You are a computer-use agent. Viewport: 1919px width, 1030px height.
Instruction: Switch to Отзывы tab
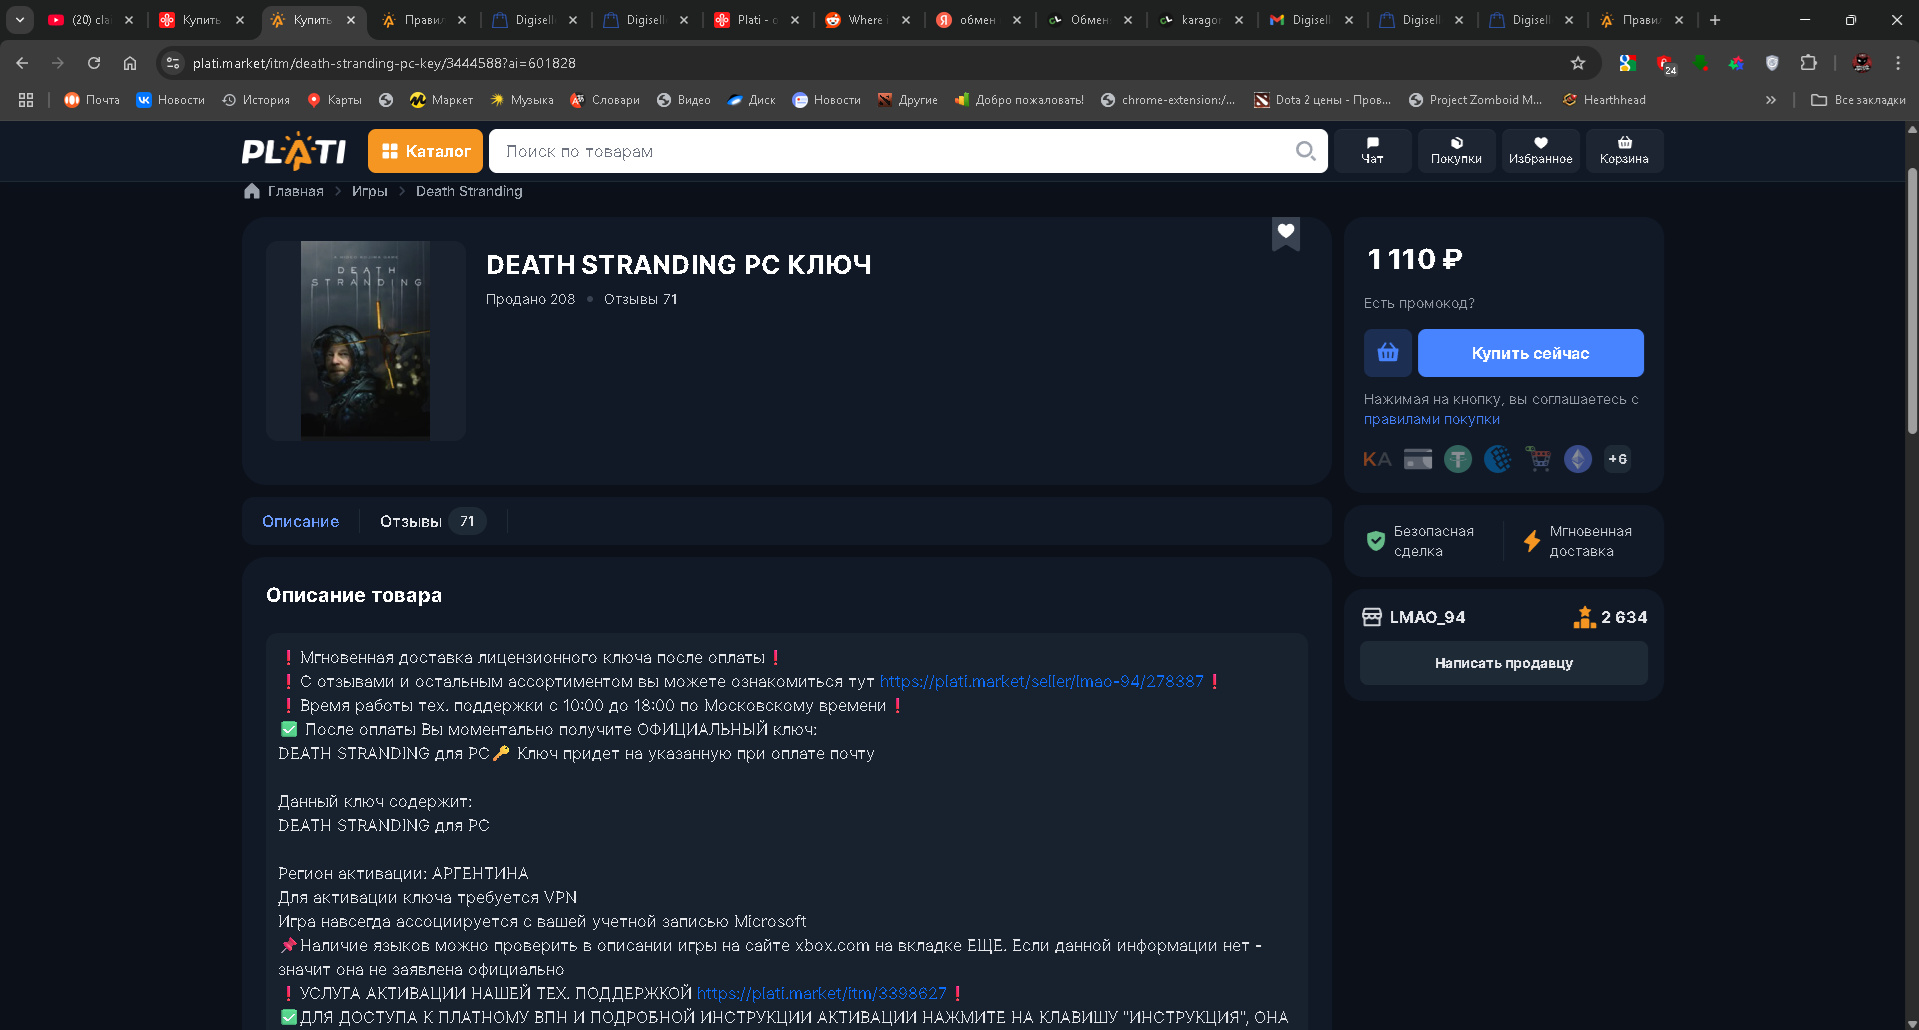(432, 521)
